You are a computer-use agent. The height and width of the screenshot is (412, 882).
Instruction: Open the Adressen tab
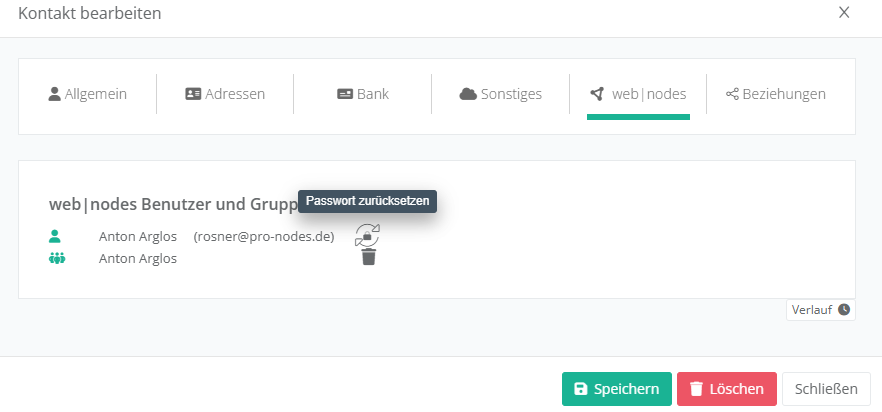(225, 94)
